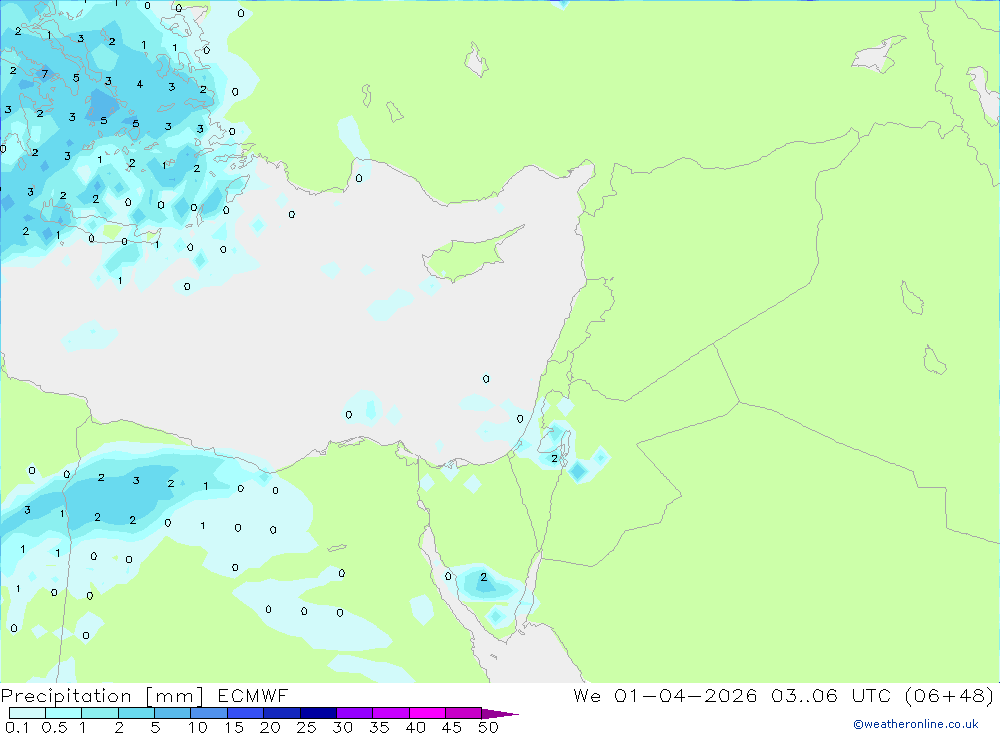Click the '03..06 UTC' time text
The width and height of the screenshot is (1000, 733).
point(831,695)
